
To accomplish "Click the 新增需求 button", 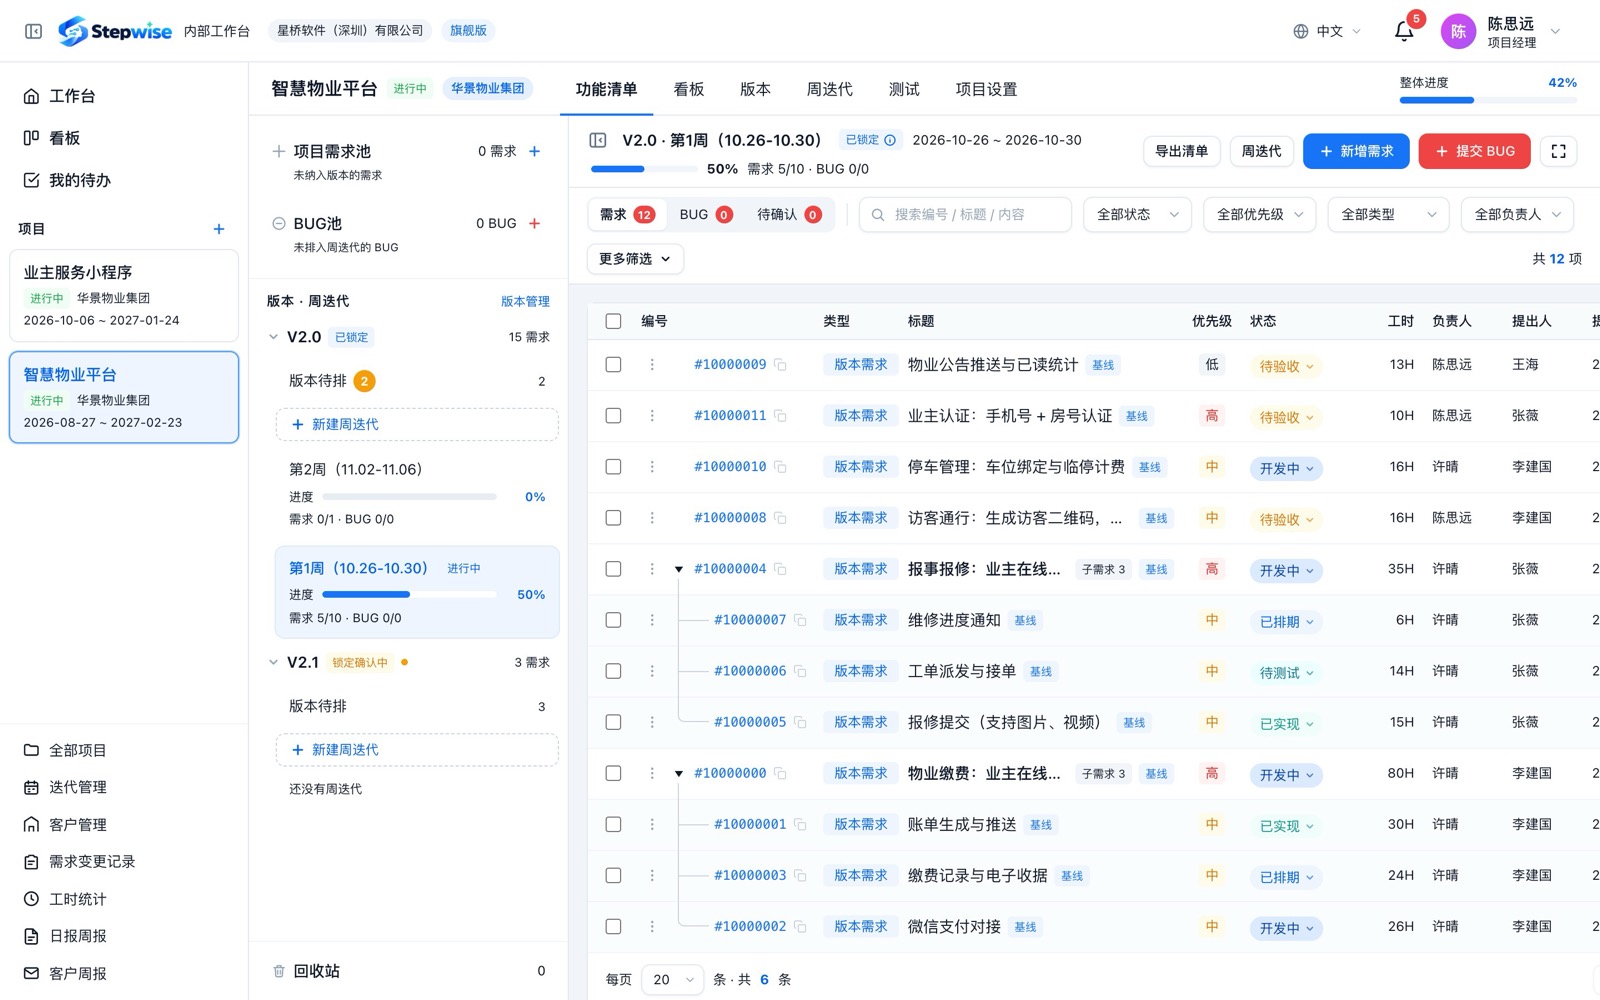I will click(1356, 151).
